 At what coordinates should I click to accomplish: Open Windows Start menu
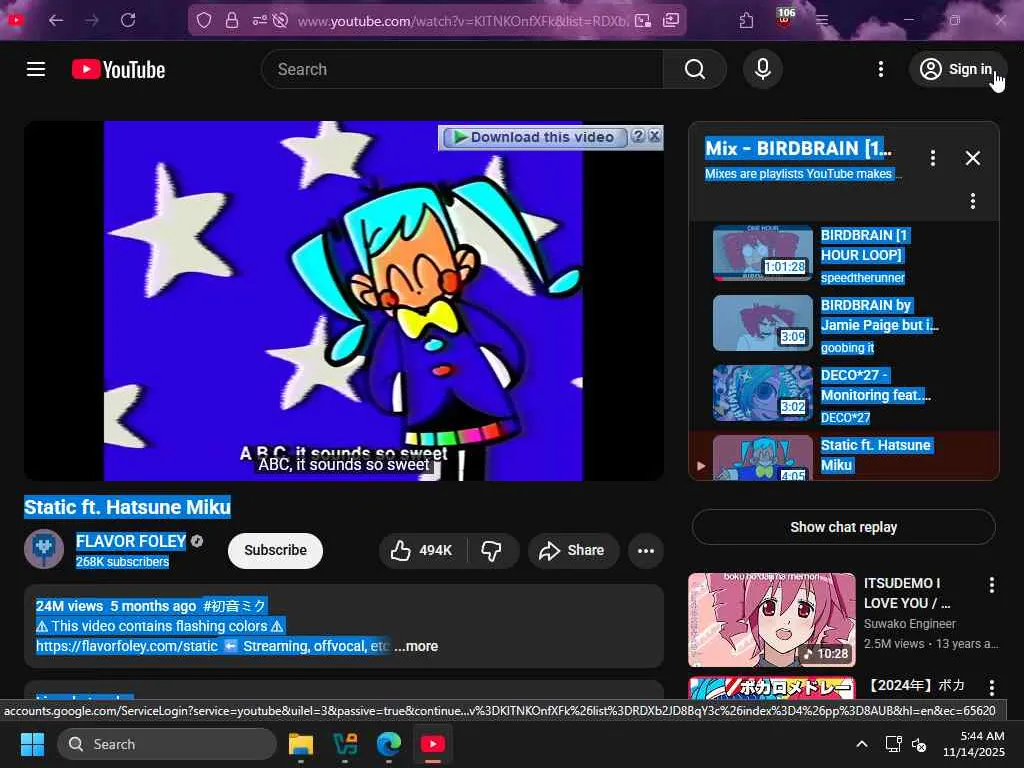click(x=32, y=744)
